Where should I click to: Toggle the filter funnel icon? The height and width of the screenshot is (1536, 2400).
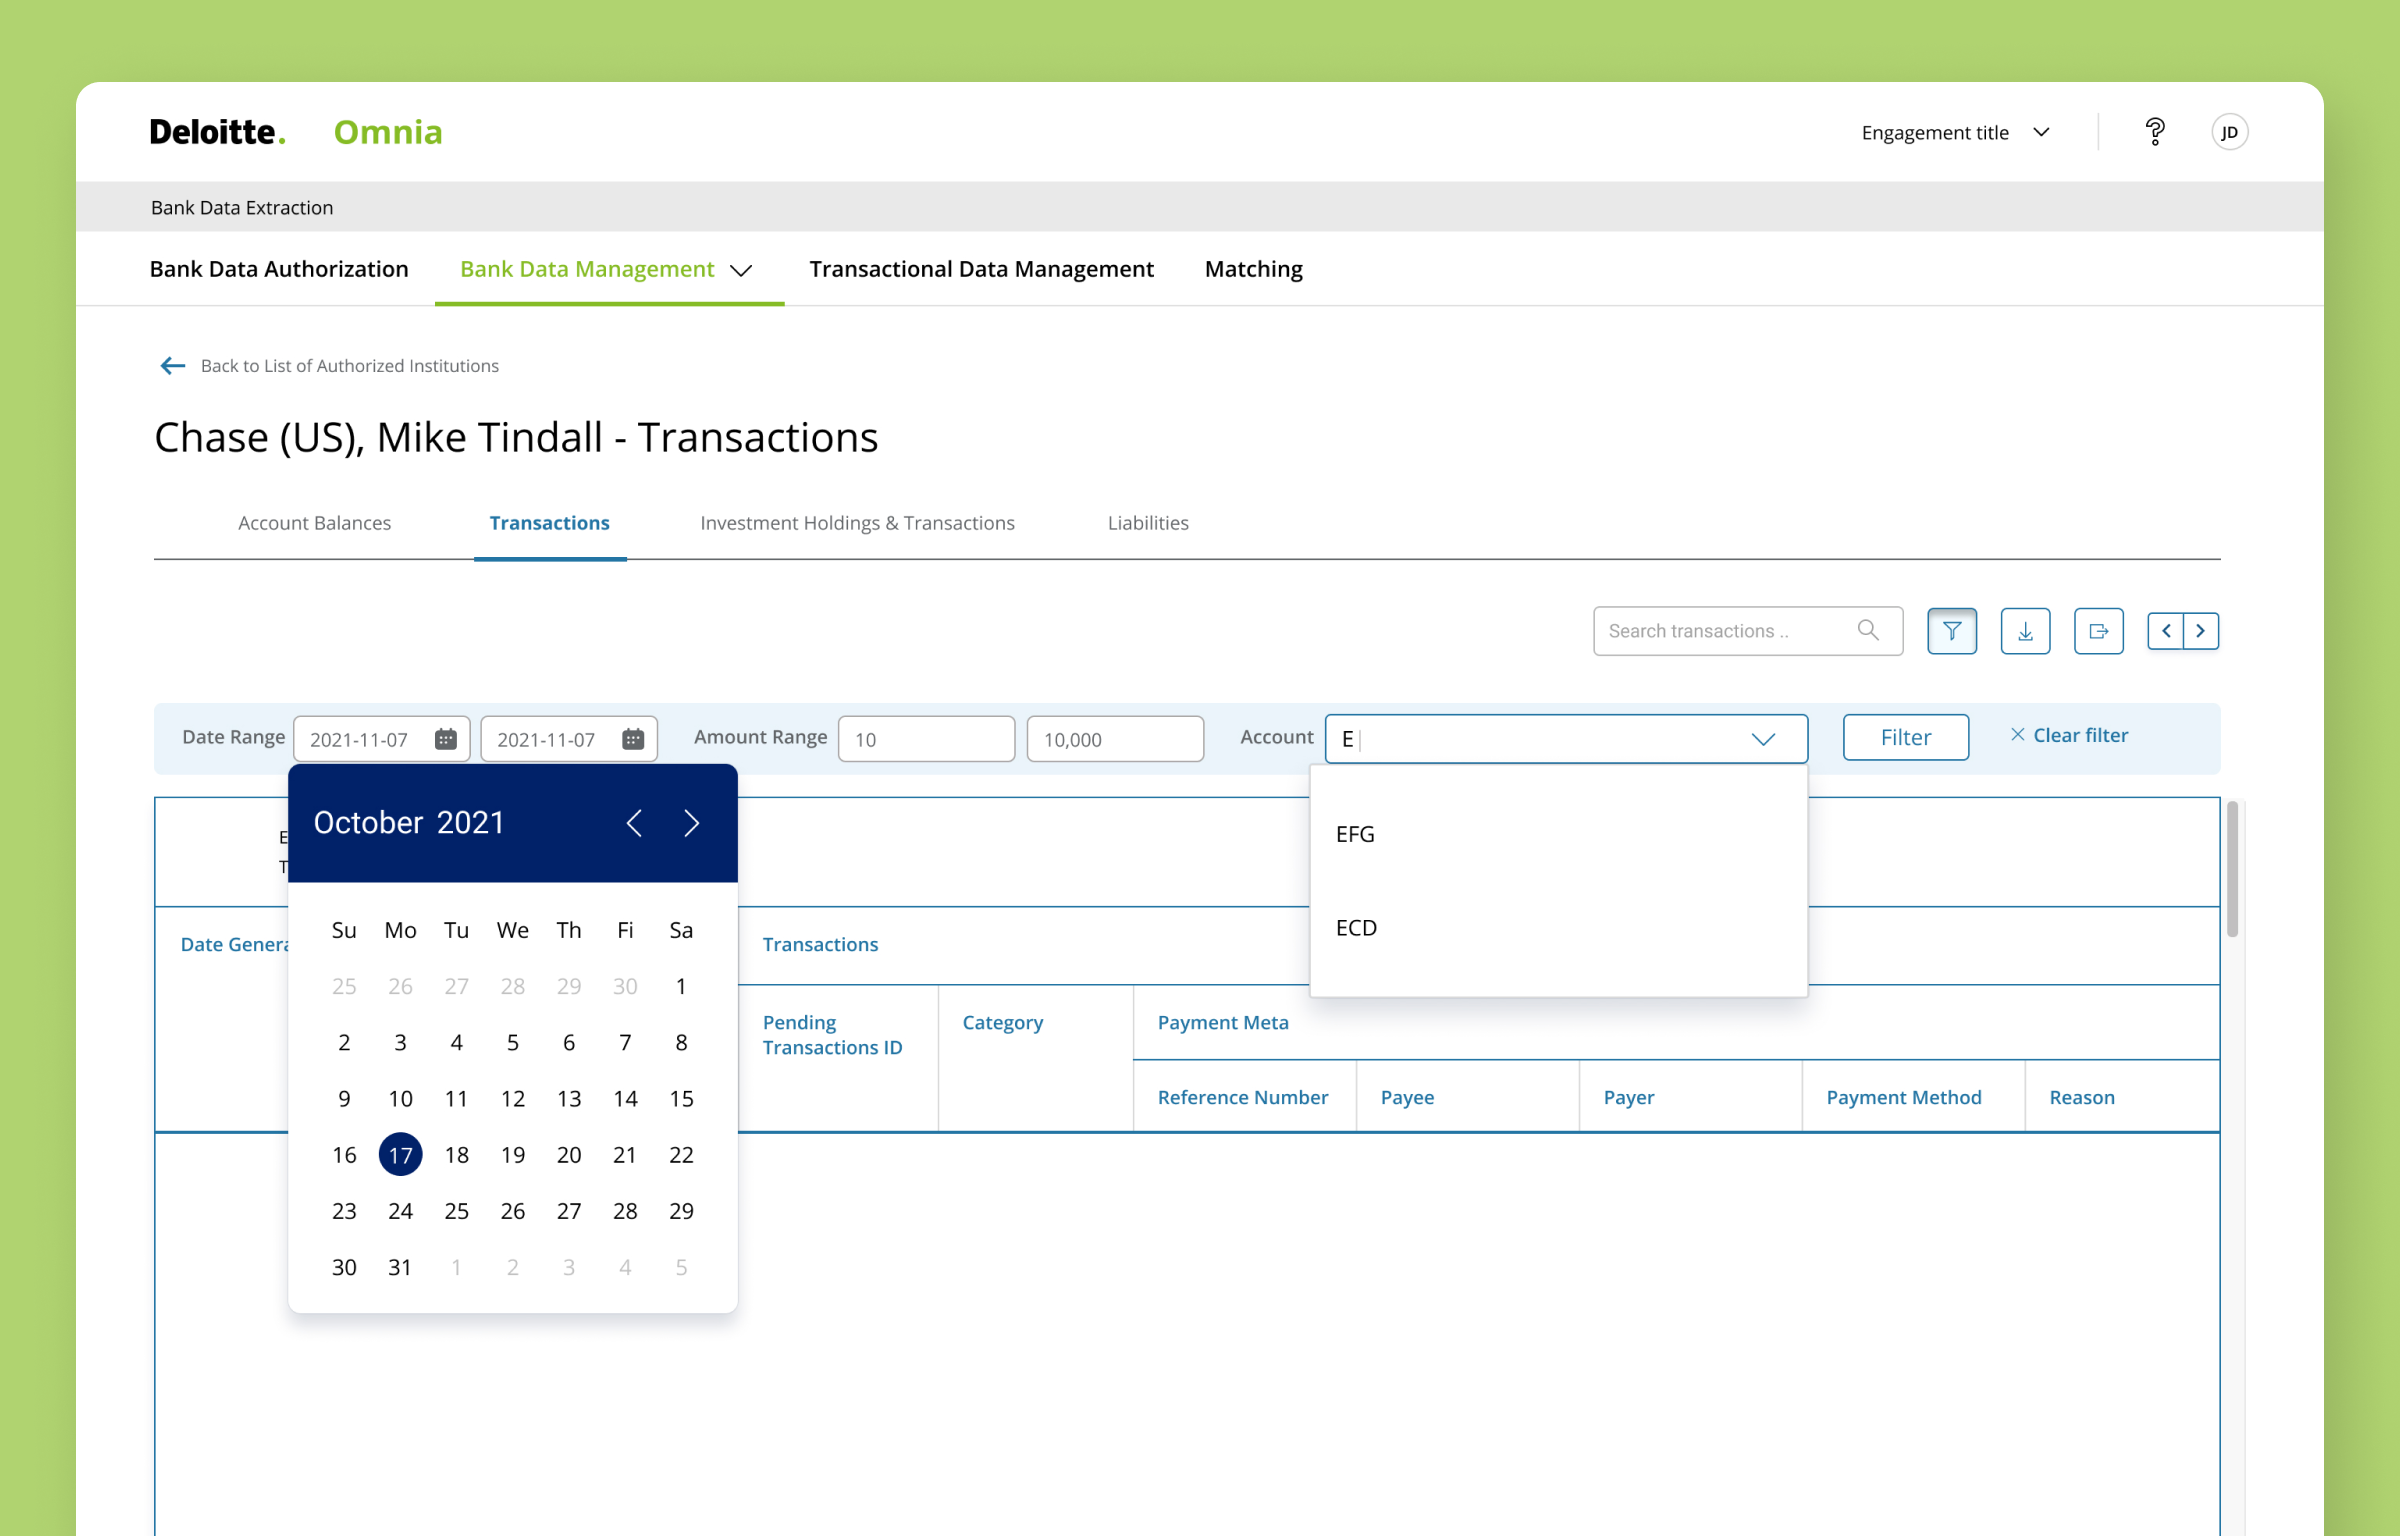pyautogui.click(x=1952, y=631)
